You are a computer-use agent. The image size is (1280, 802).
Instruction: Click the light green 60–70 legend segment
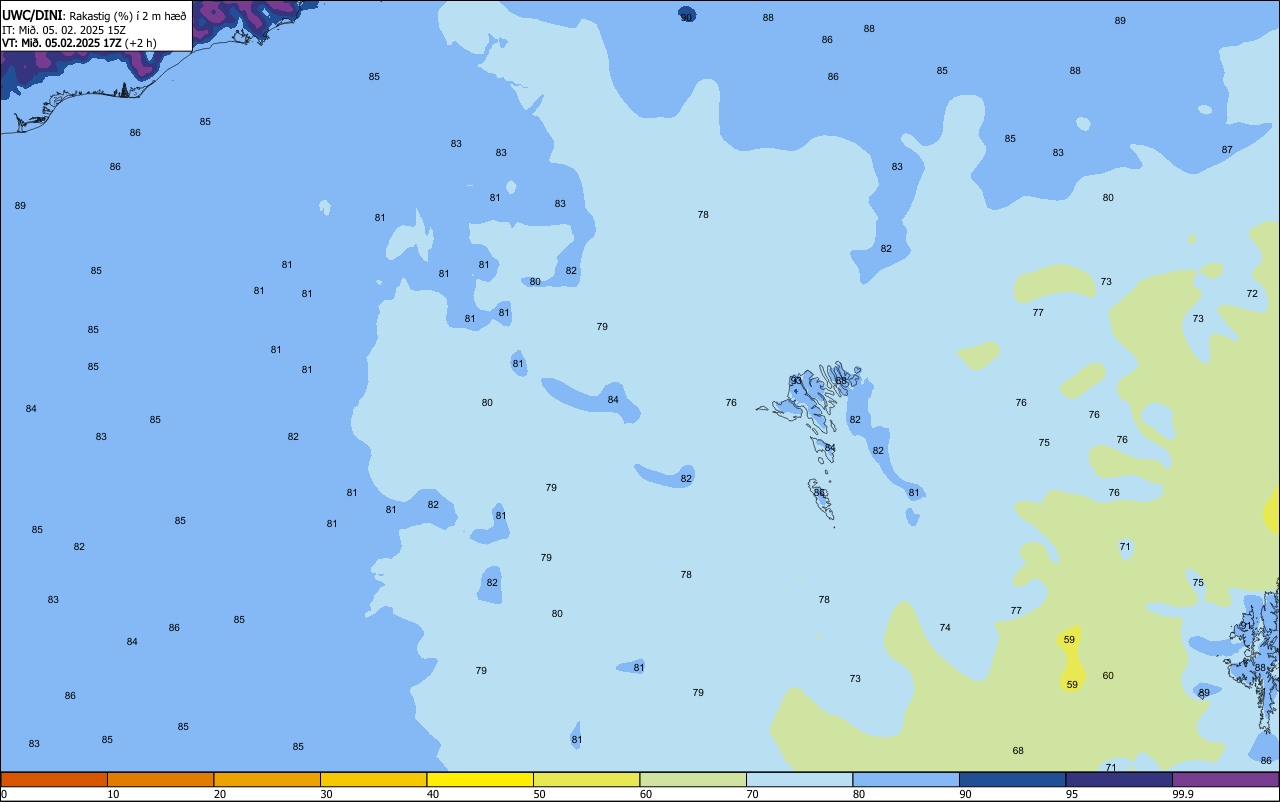(693, 779)
